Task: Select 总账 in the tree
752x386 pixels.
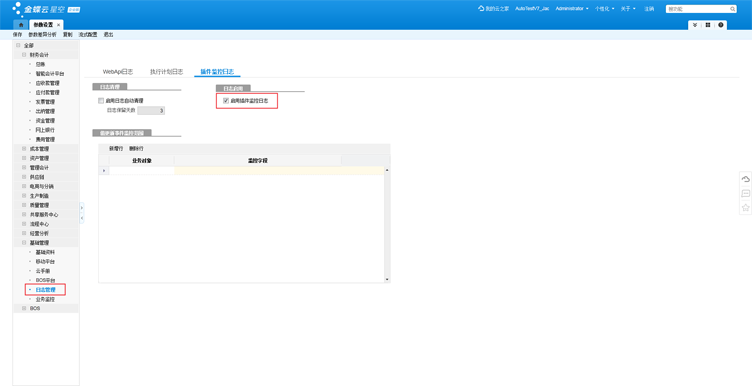Action: pos(40,64)
